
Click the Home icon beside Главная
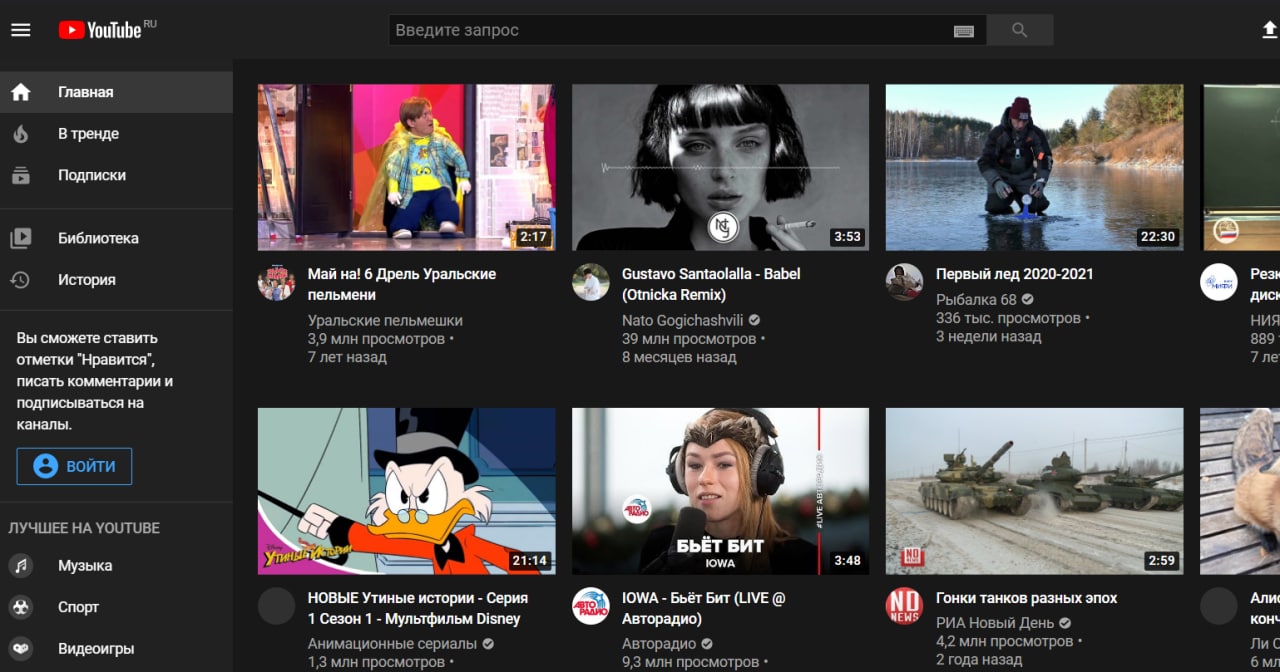(x=21, y=92)
